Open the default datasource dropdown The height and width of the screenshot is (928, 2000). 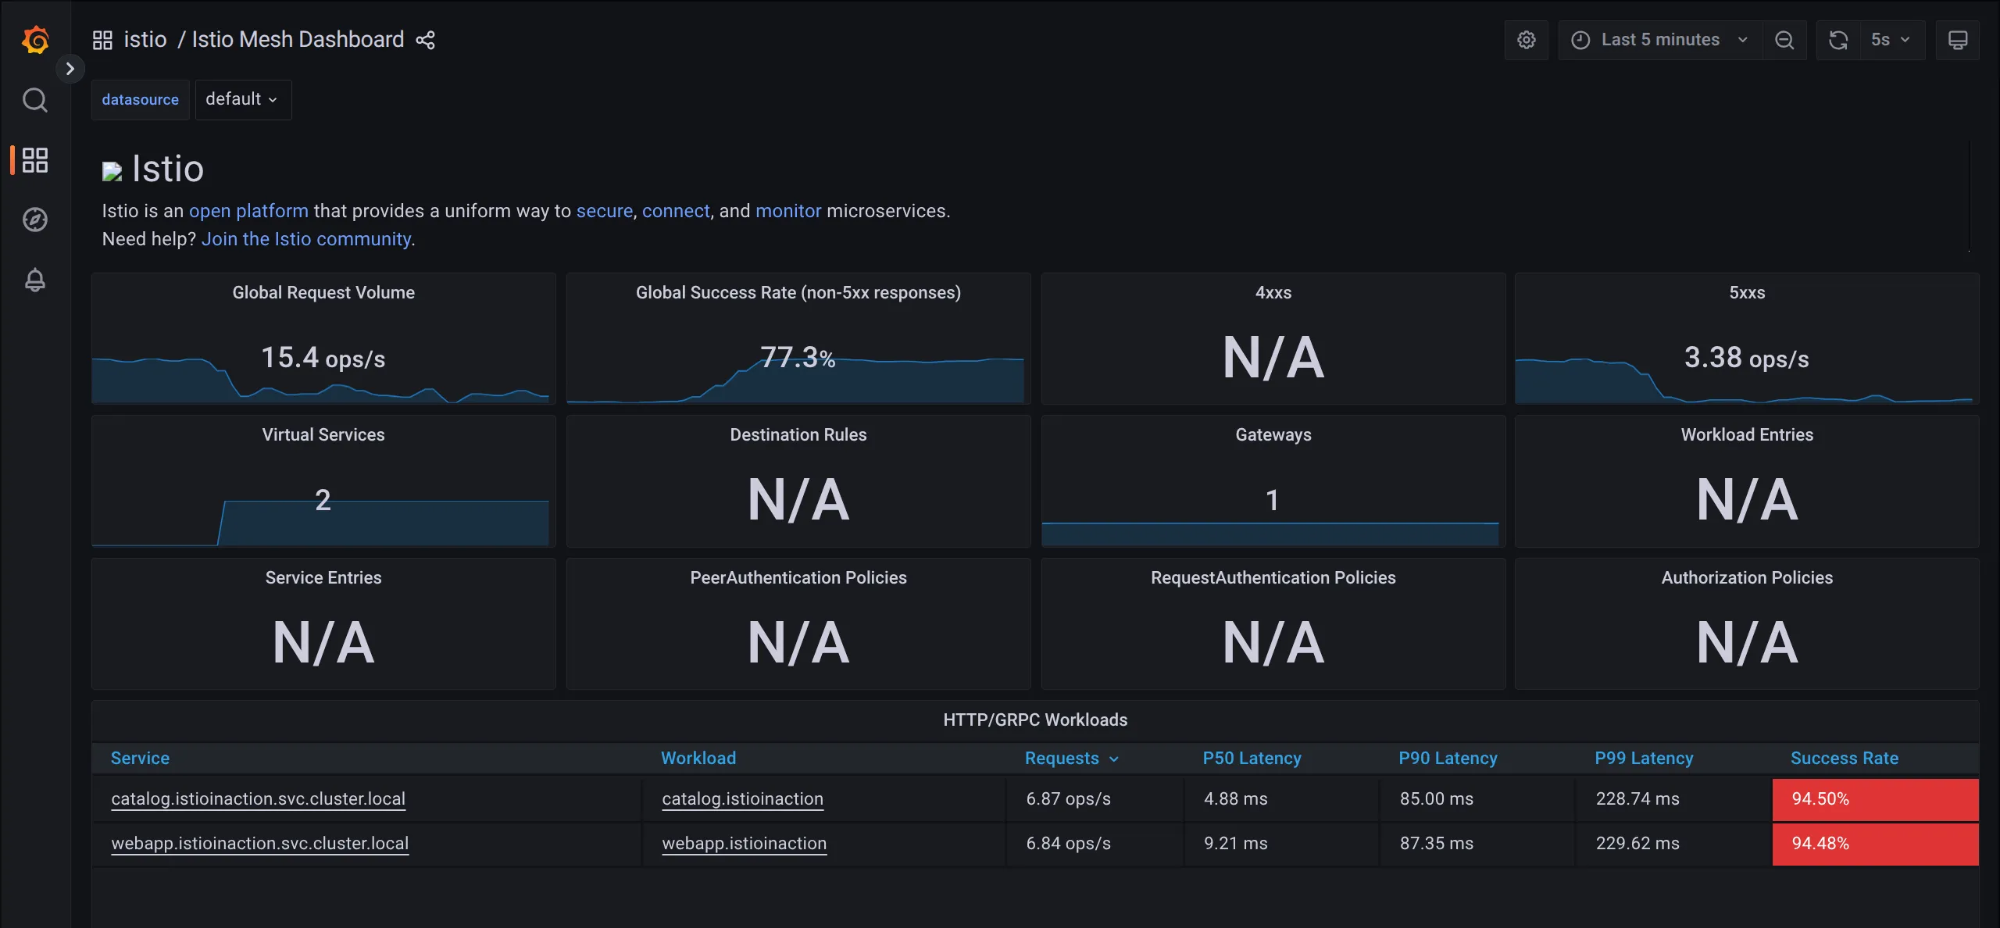coord(242,99)
